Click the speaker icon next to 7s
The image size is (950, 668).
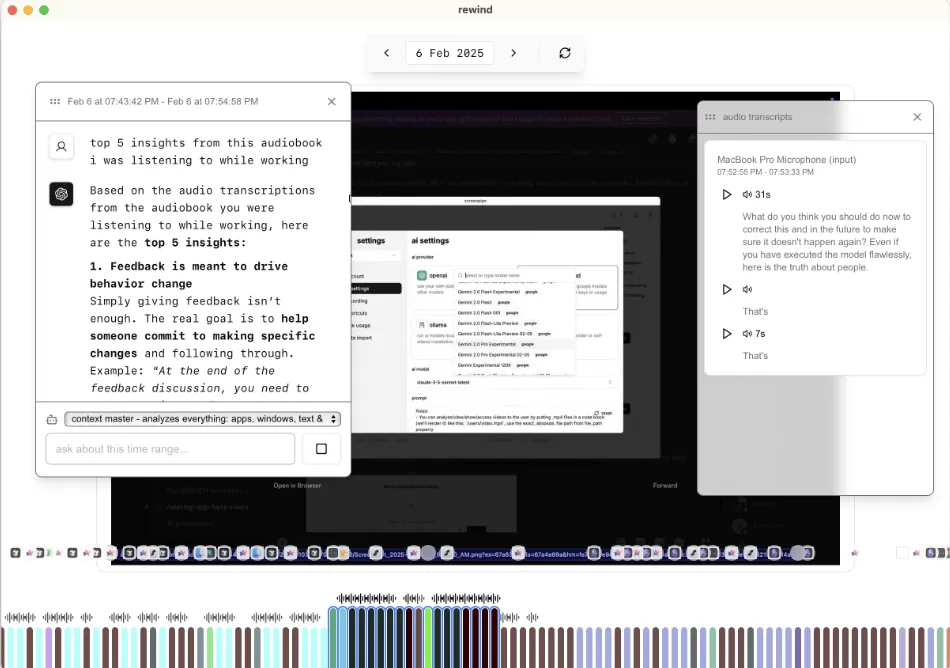tap(747, 334)
